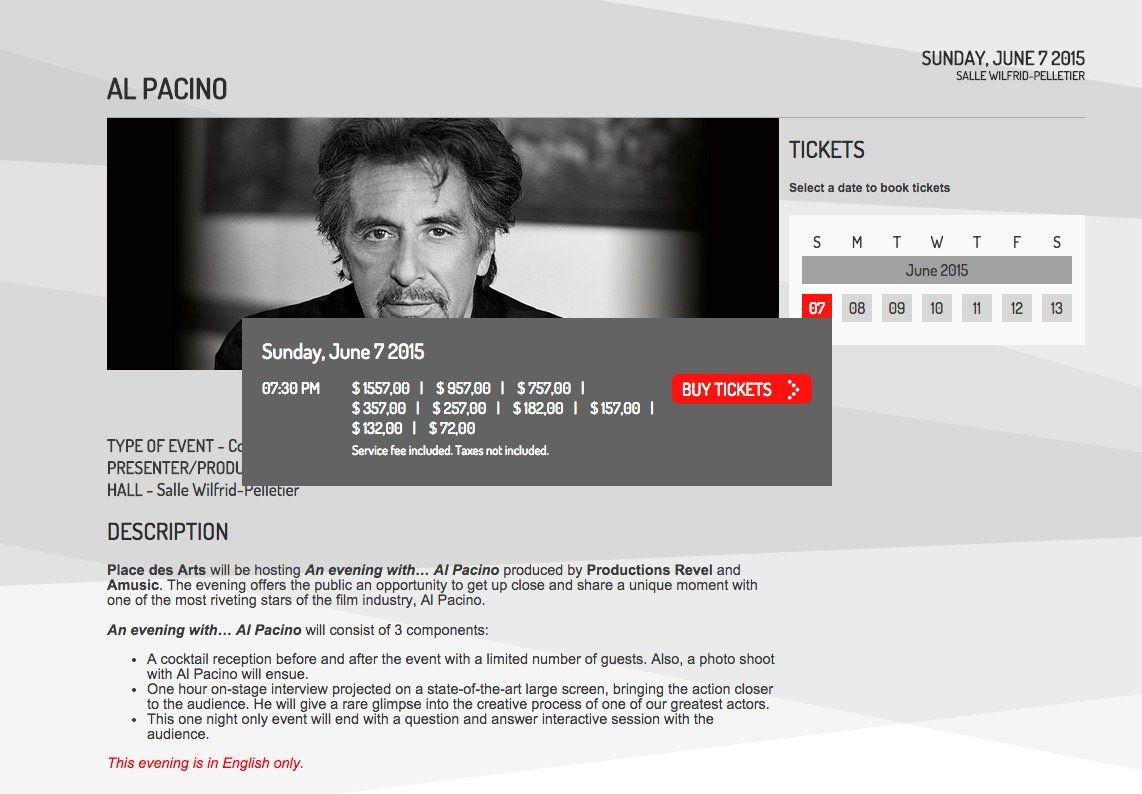Select the $357,00 price option
This screenshot has width=1142, height=794.
pos(379,408)
